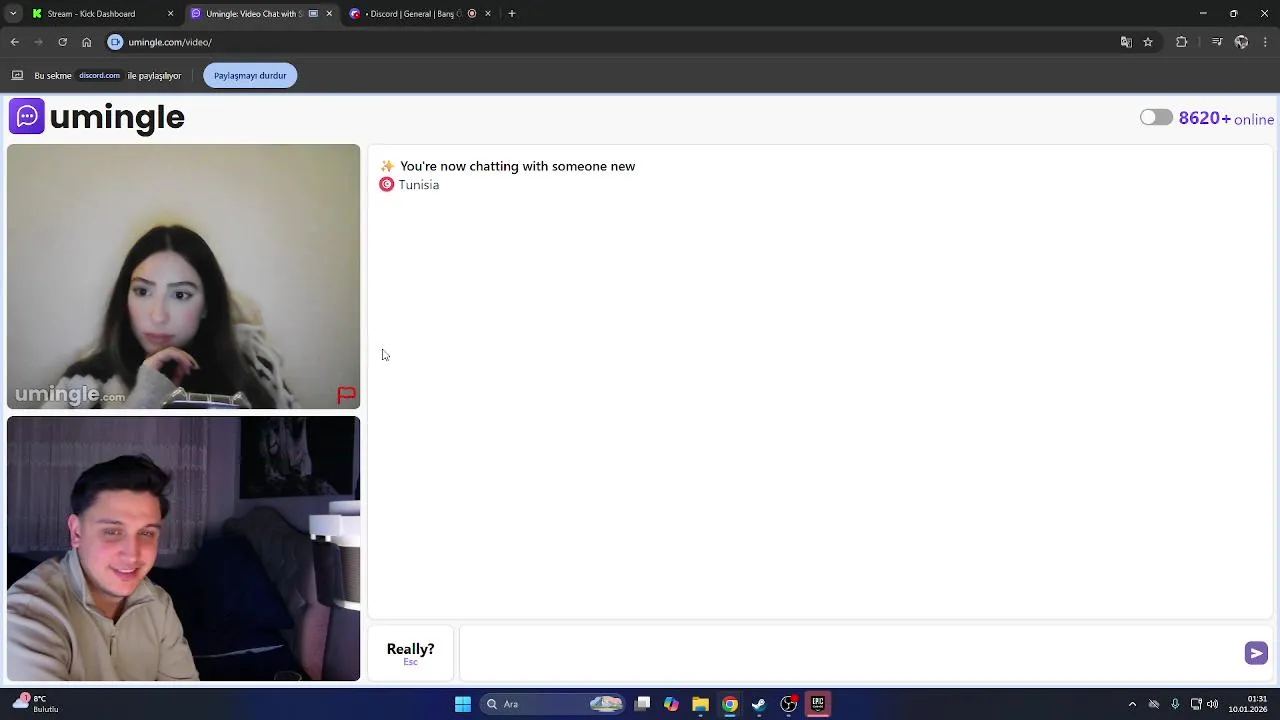
Task: Click the translate page icon
Action: click(1126, 42)
